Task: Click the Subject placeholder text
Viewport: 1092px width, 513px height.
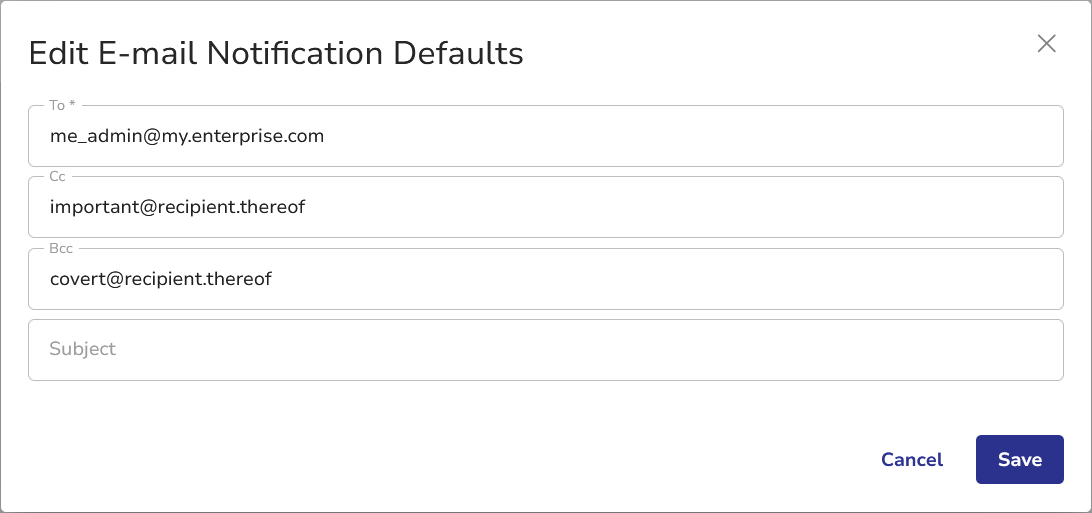Action: click(83, 349)
